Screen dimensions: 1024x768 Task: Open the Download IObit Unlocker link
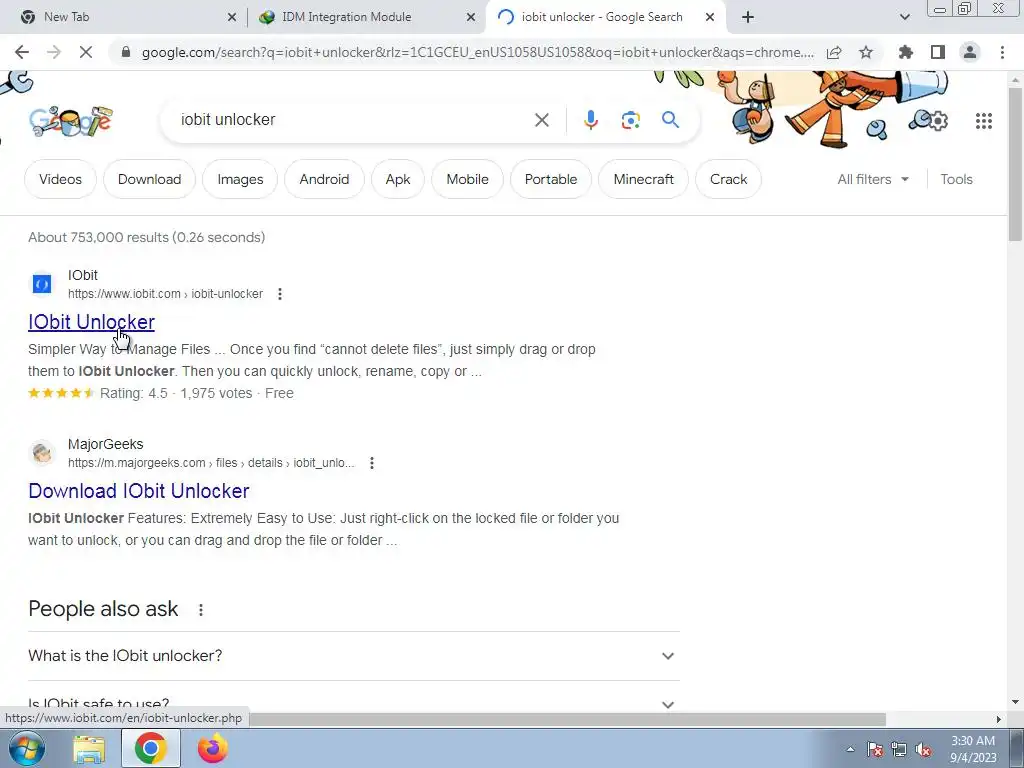pos(138,491)
